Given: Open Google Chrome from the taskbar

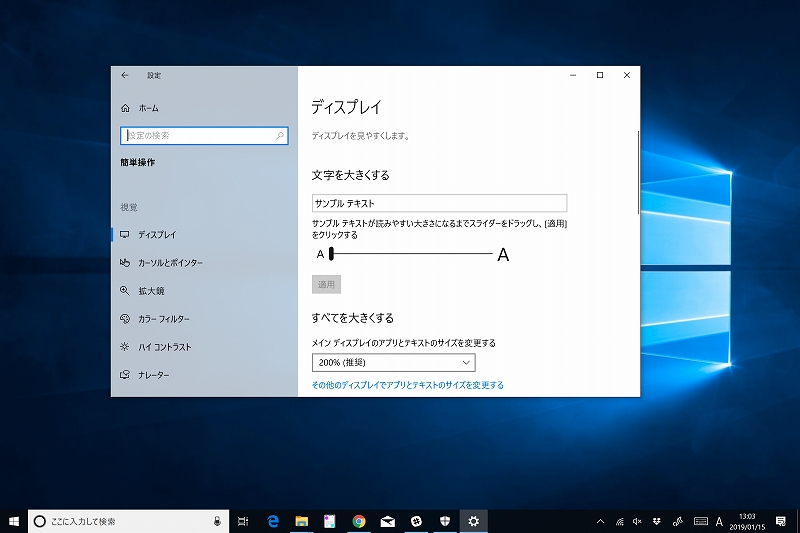Looking at the screenshot, I should (x=359, y=521).
